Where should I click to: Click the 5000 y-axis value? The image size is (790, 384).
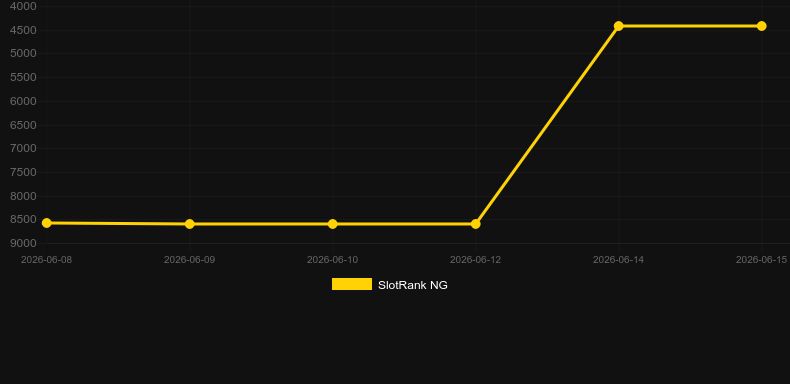23,53
